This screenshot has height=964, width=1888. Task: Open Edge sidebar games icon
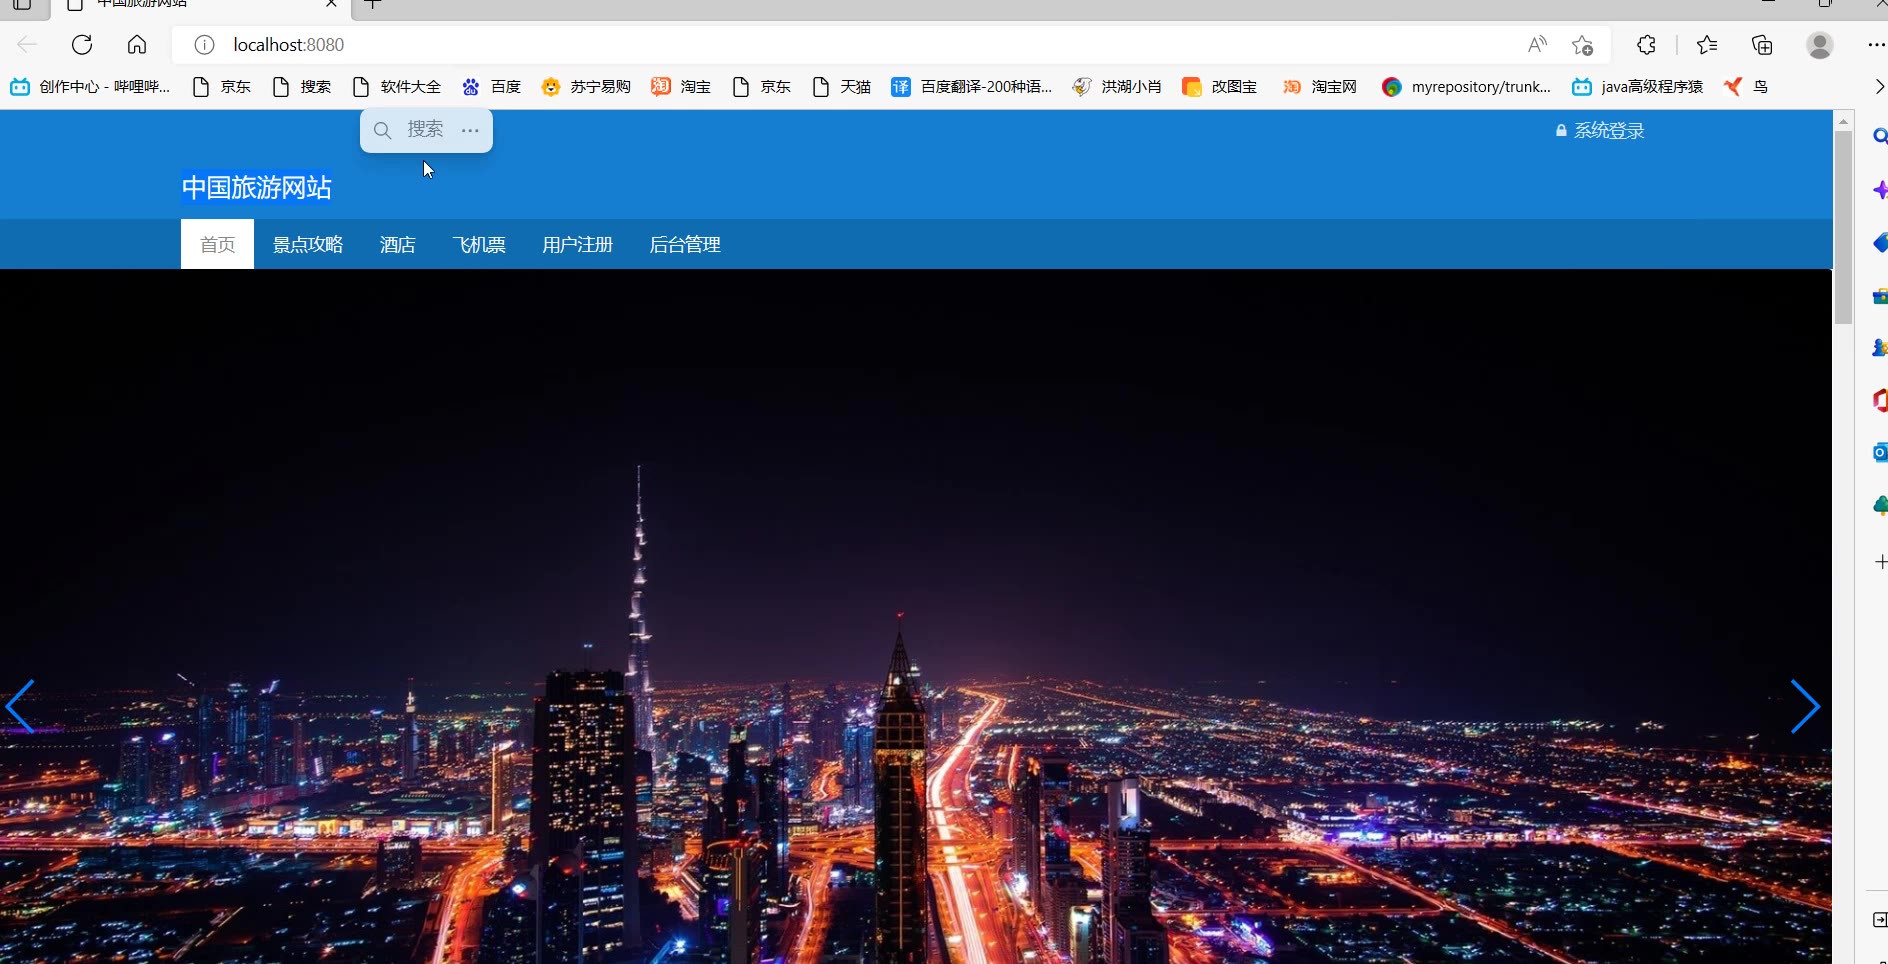click(1879, 348)
